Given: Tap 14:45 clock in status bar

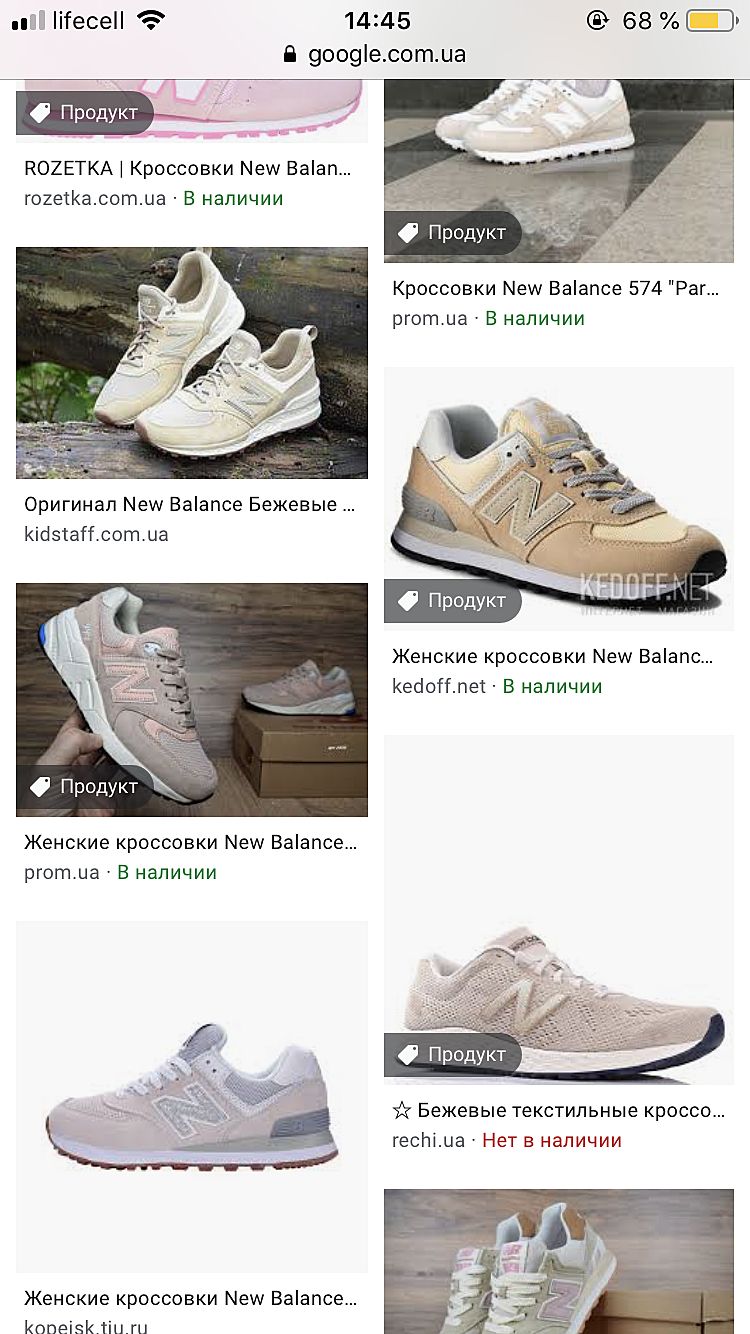Looking at the screenshot, I should click(377, 20).
